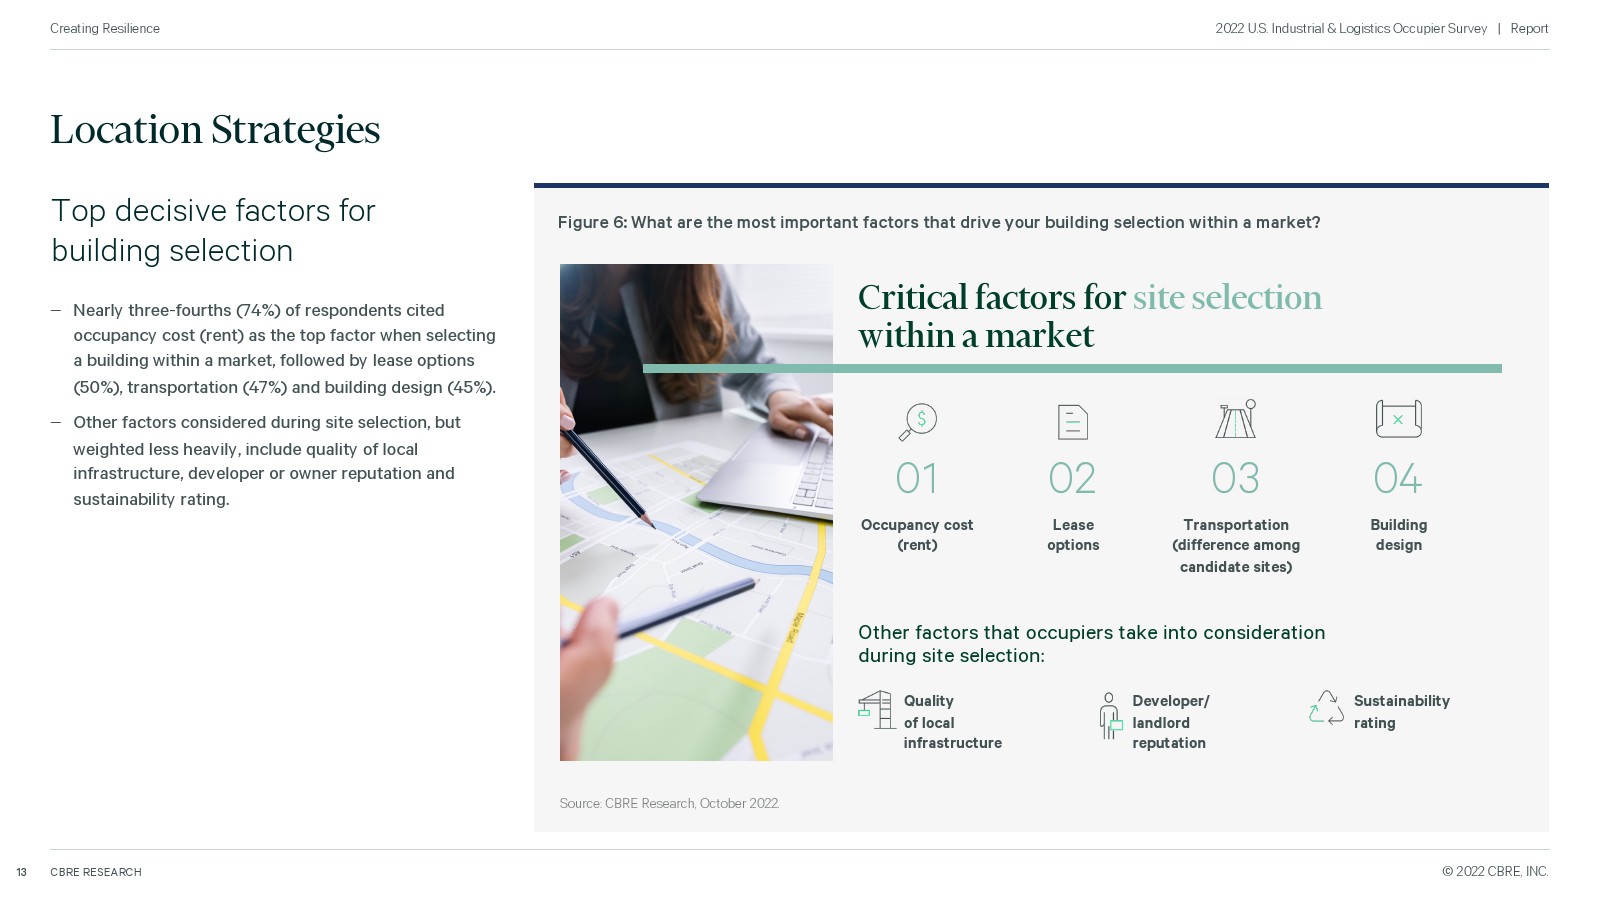Click the occupancy cost magnifier dollar icon
This screenshot has width=1600, height=900.
click(917, 421)
